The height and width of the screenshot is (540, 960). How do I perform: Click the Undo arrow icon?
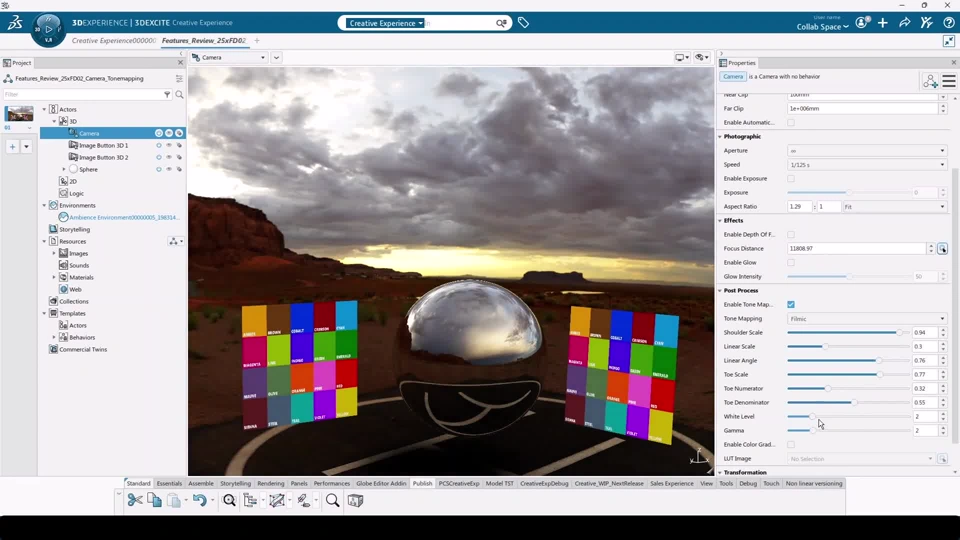[x=199, y=500]
